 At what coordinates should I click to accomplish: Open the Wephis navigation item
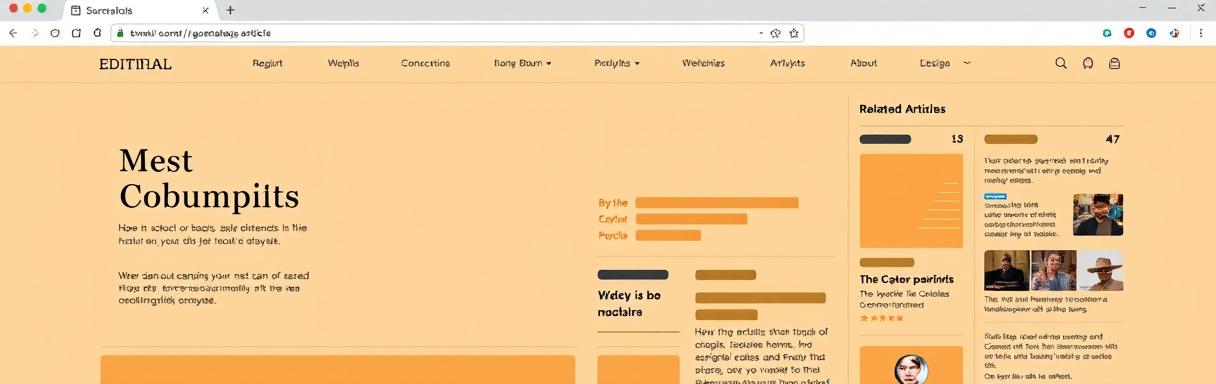point(343,63)
